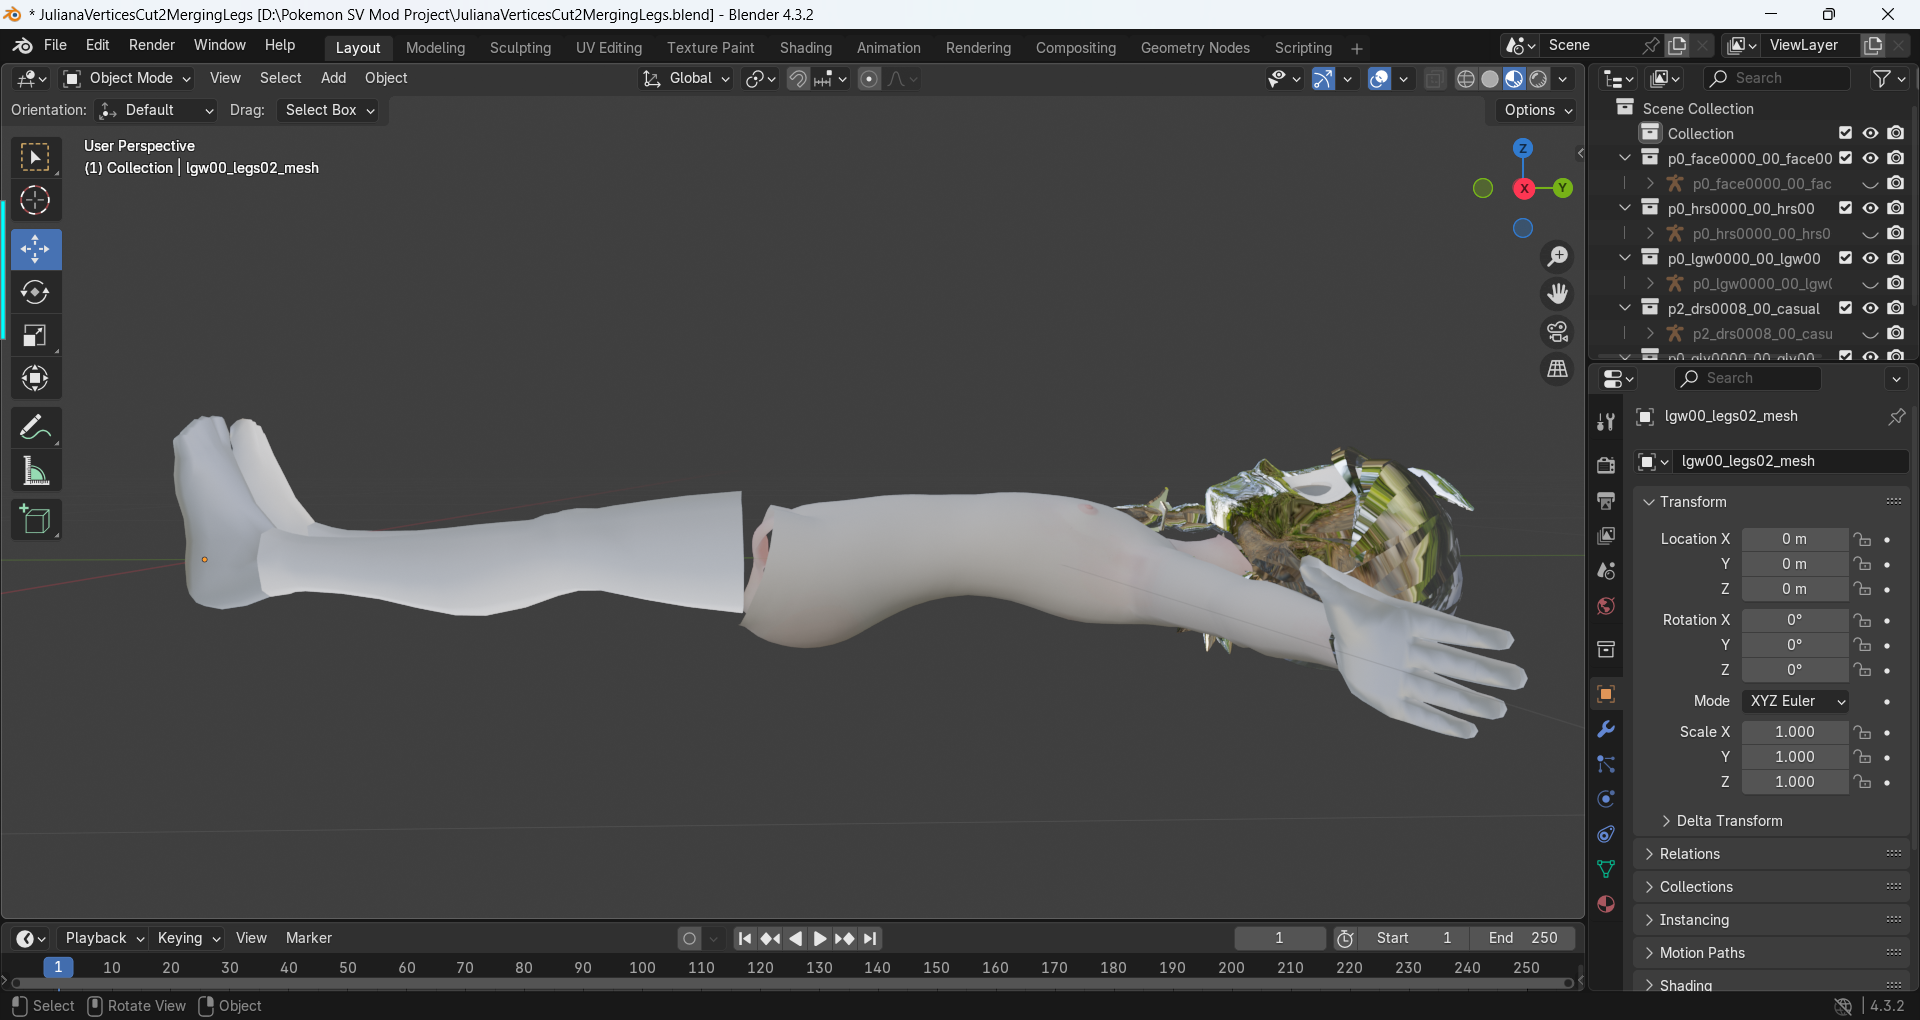Screen dimensions: 1920x1020
Task: Play the animation forward
Action: coord(820,938)
